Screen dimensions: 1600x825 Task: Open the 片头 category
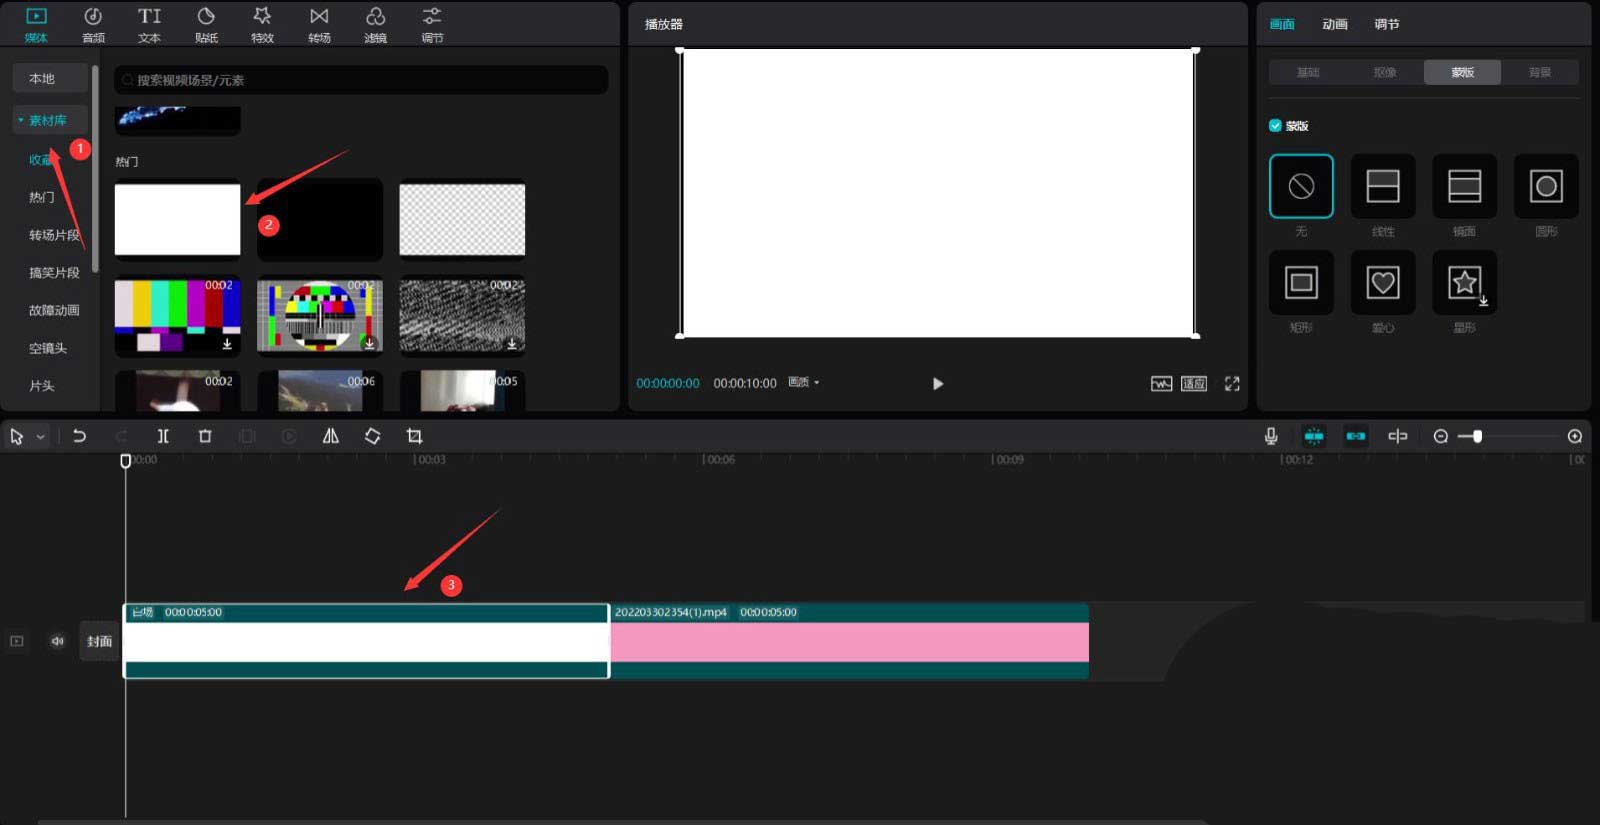click(x=42, y=386)
